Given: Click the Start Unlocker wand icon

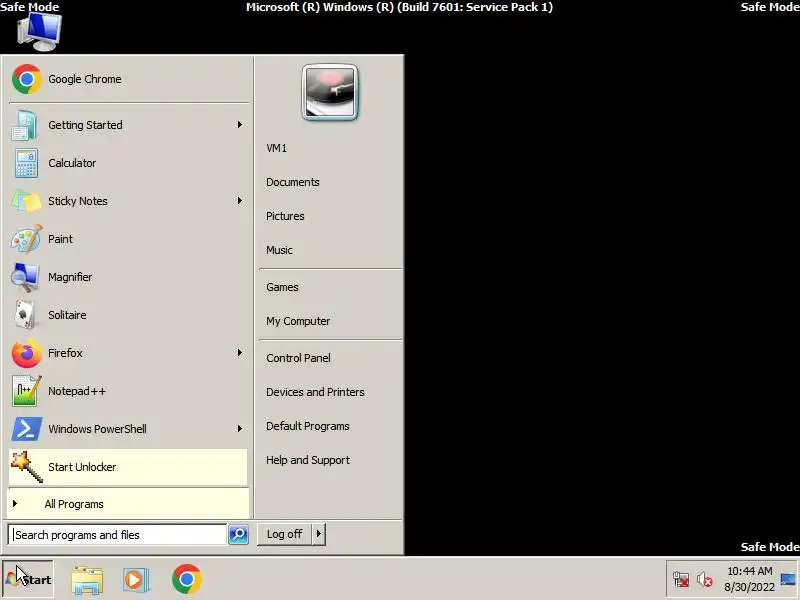Looking at the screenshot, I should [27, 467].
